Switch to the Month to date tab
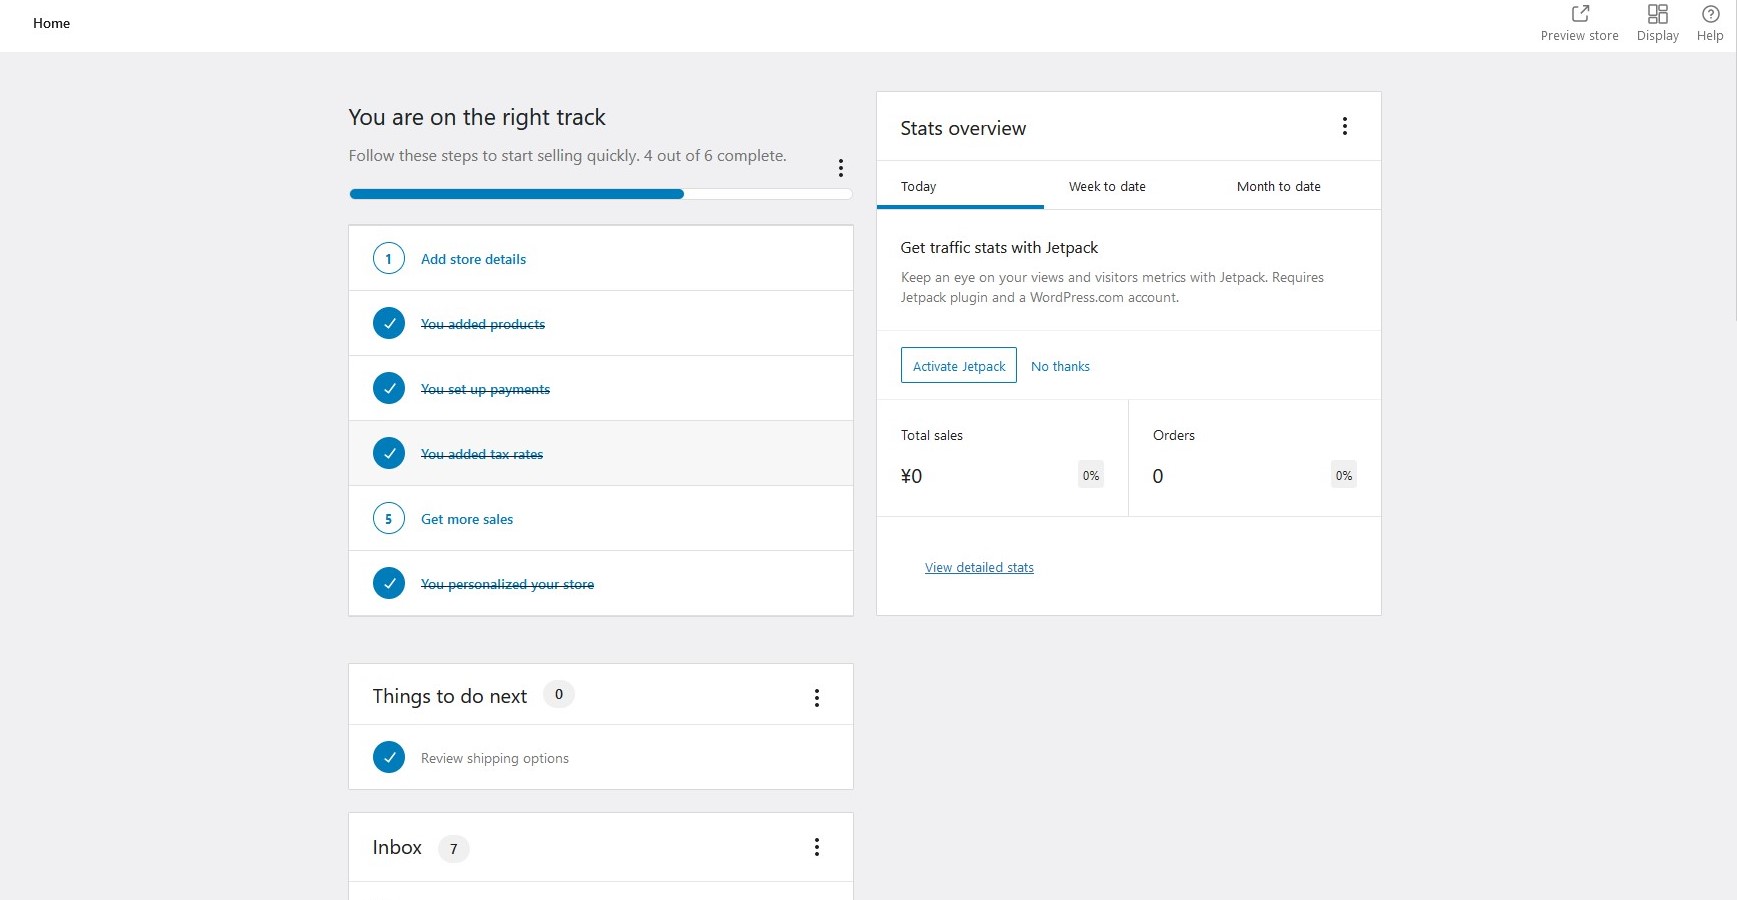This screenshot has width=1737, height=900. [x=1278, y=187]
